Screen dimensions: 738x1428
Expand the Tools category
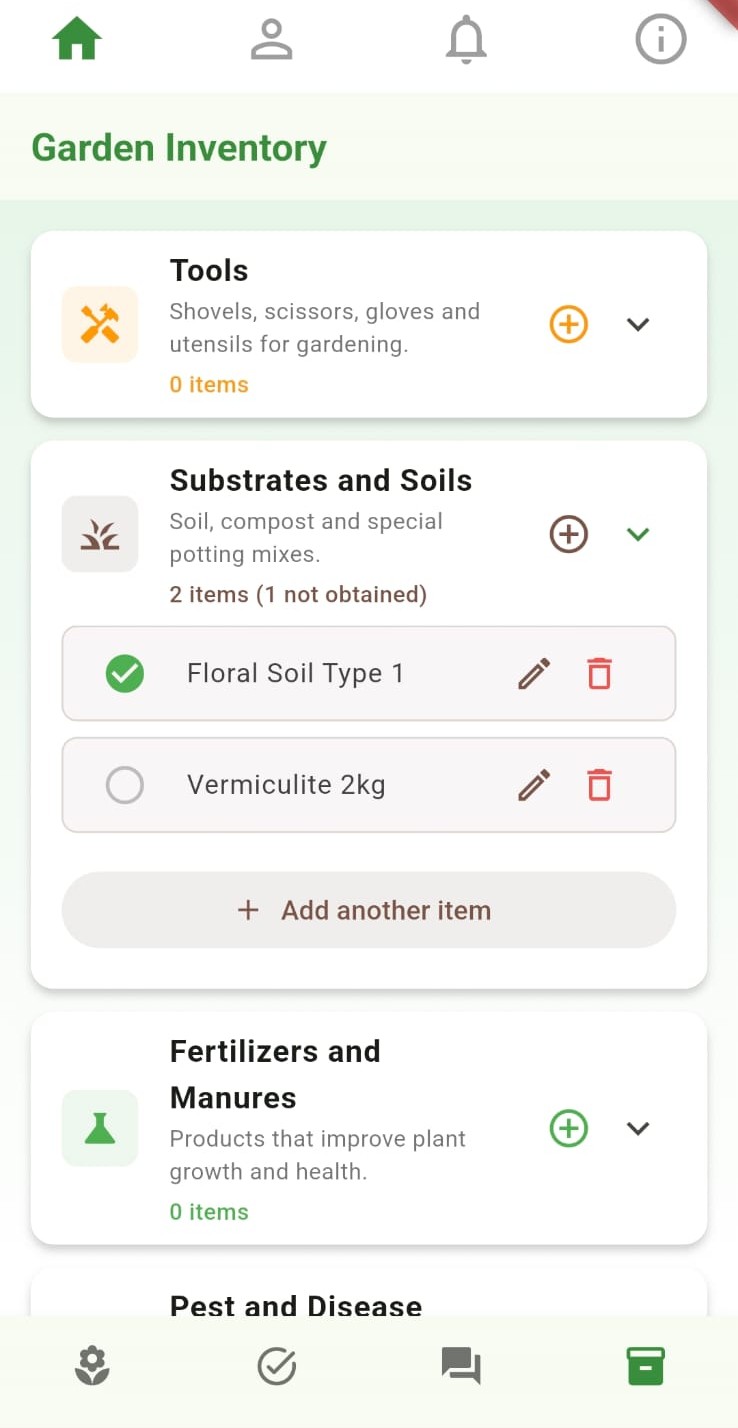[638, 325]
